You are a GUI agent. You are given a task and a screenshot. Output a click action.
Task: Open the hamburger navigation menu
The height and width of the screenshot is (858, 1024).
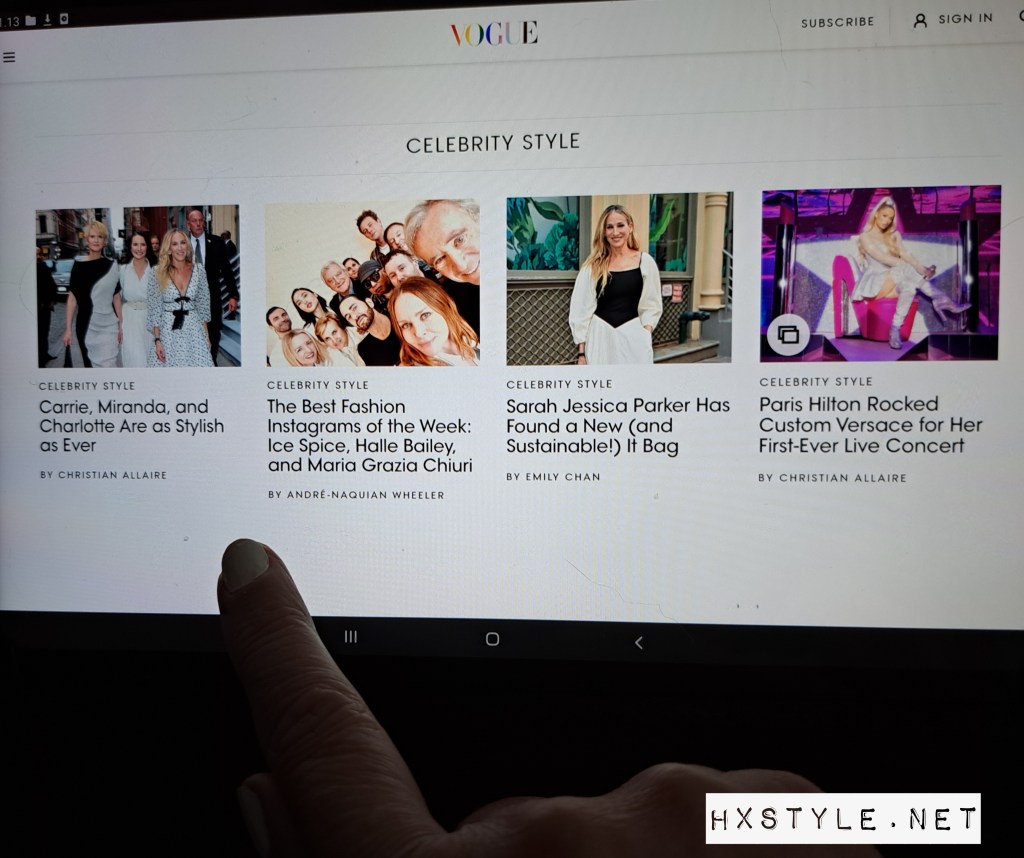point(9,57)
